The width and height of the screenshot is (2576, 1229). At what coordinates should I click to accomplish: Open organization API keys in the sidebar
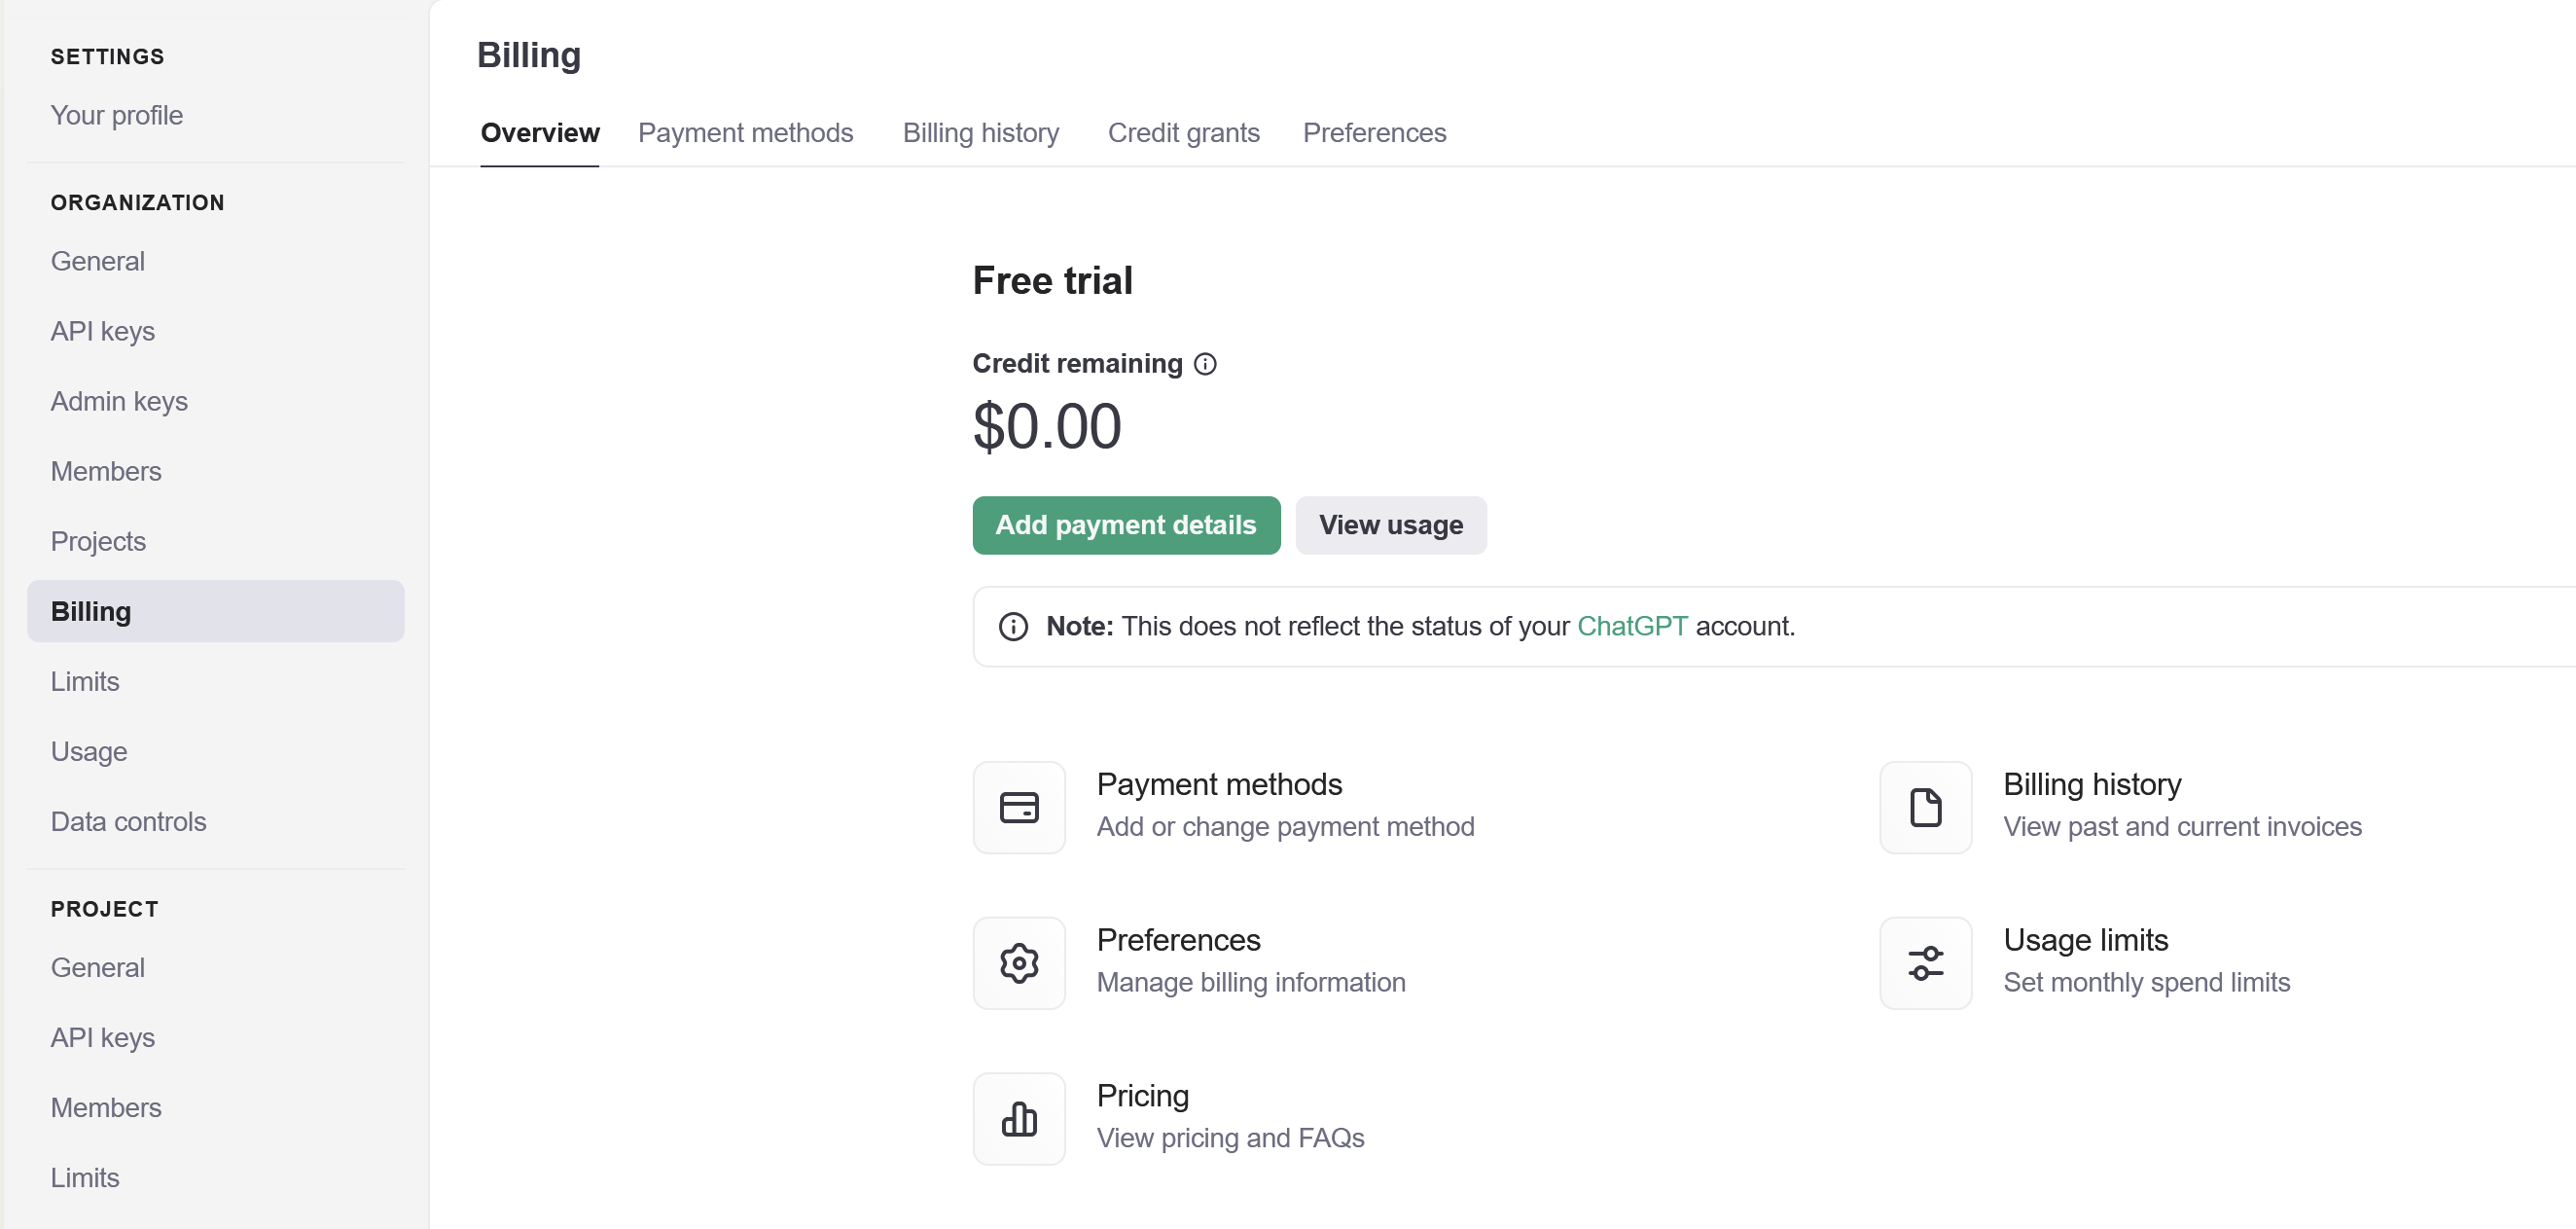click(103, 331)
